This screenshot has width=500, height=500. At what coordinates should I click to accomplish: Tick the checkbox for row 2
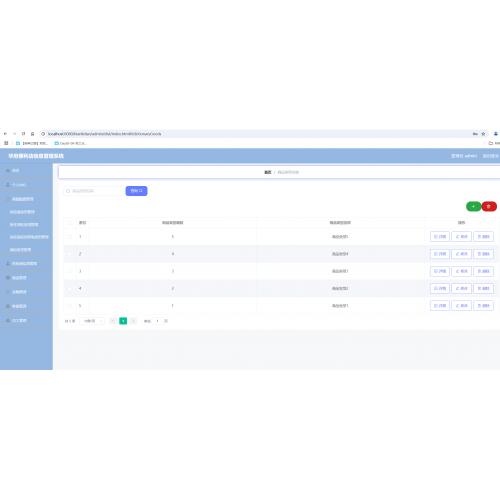70,254
